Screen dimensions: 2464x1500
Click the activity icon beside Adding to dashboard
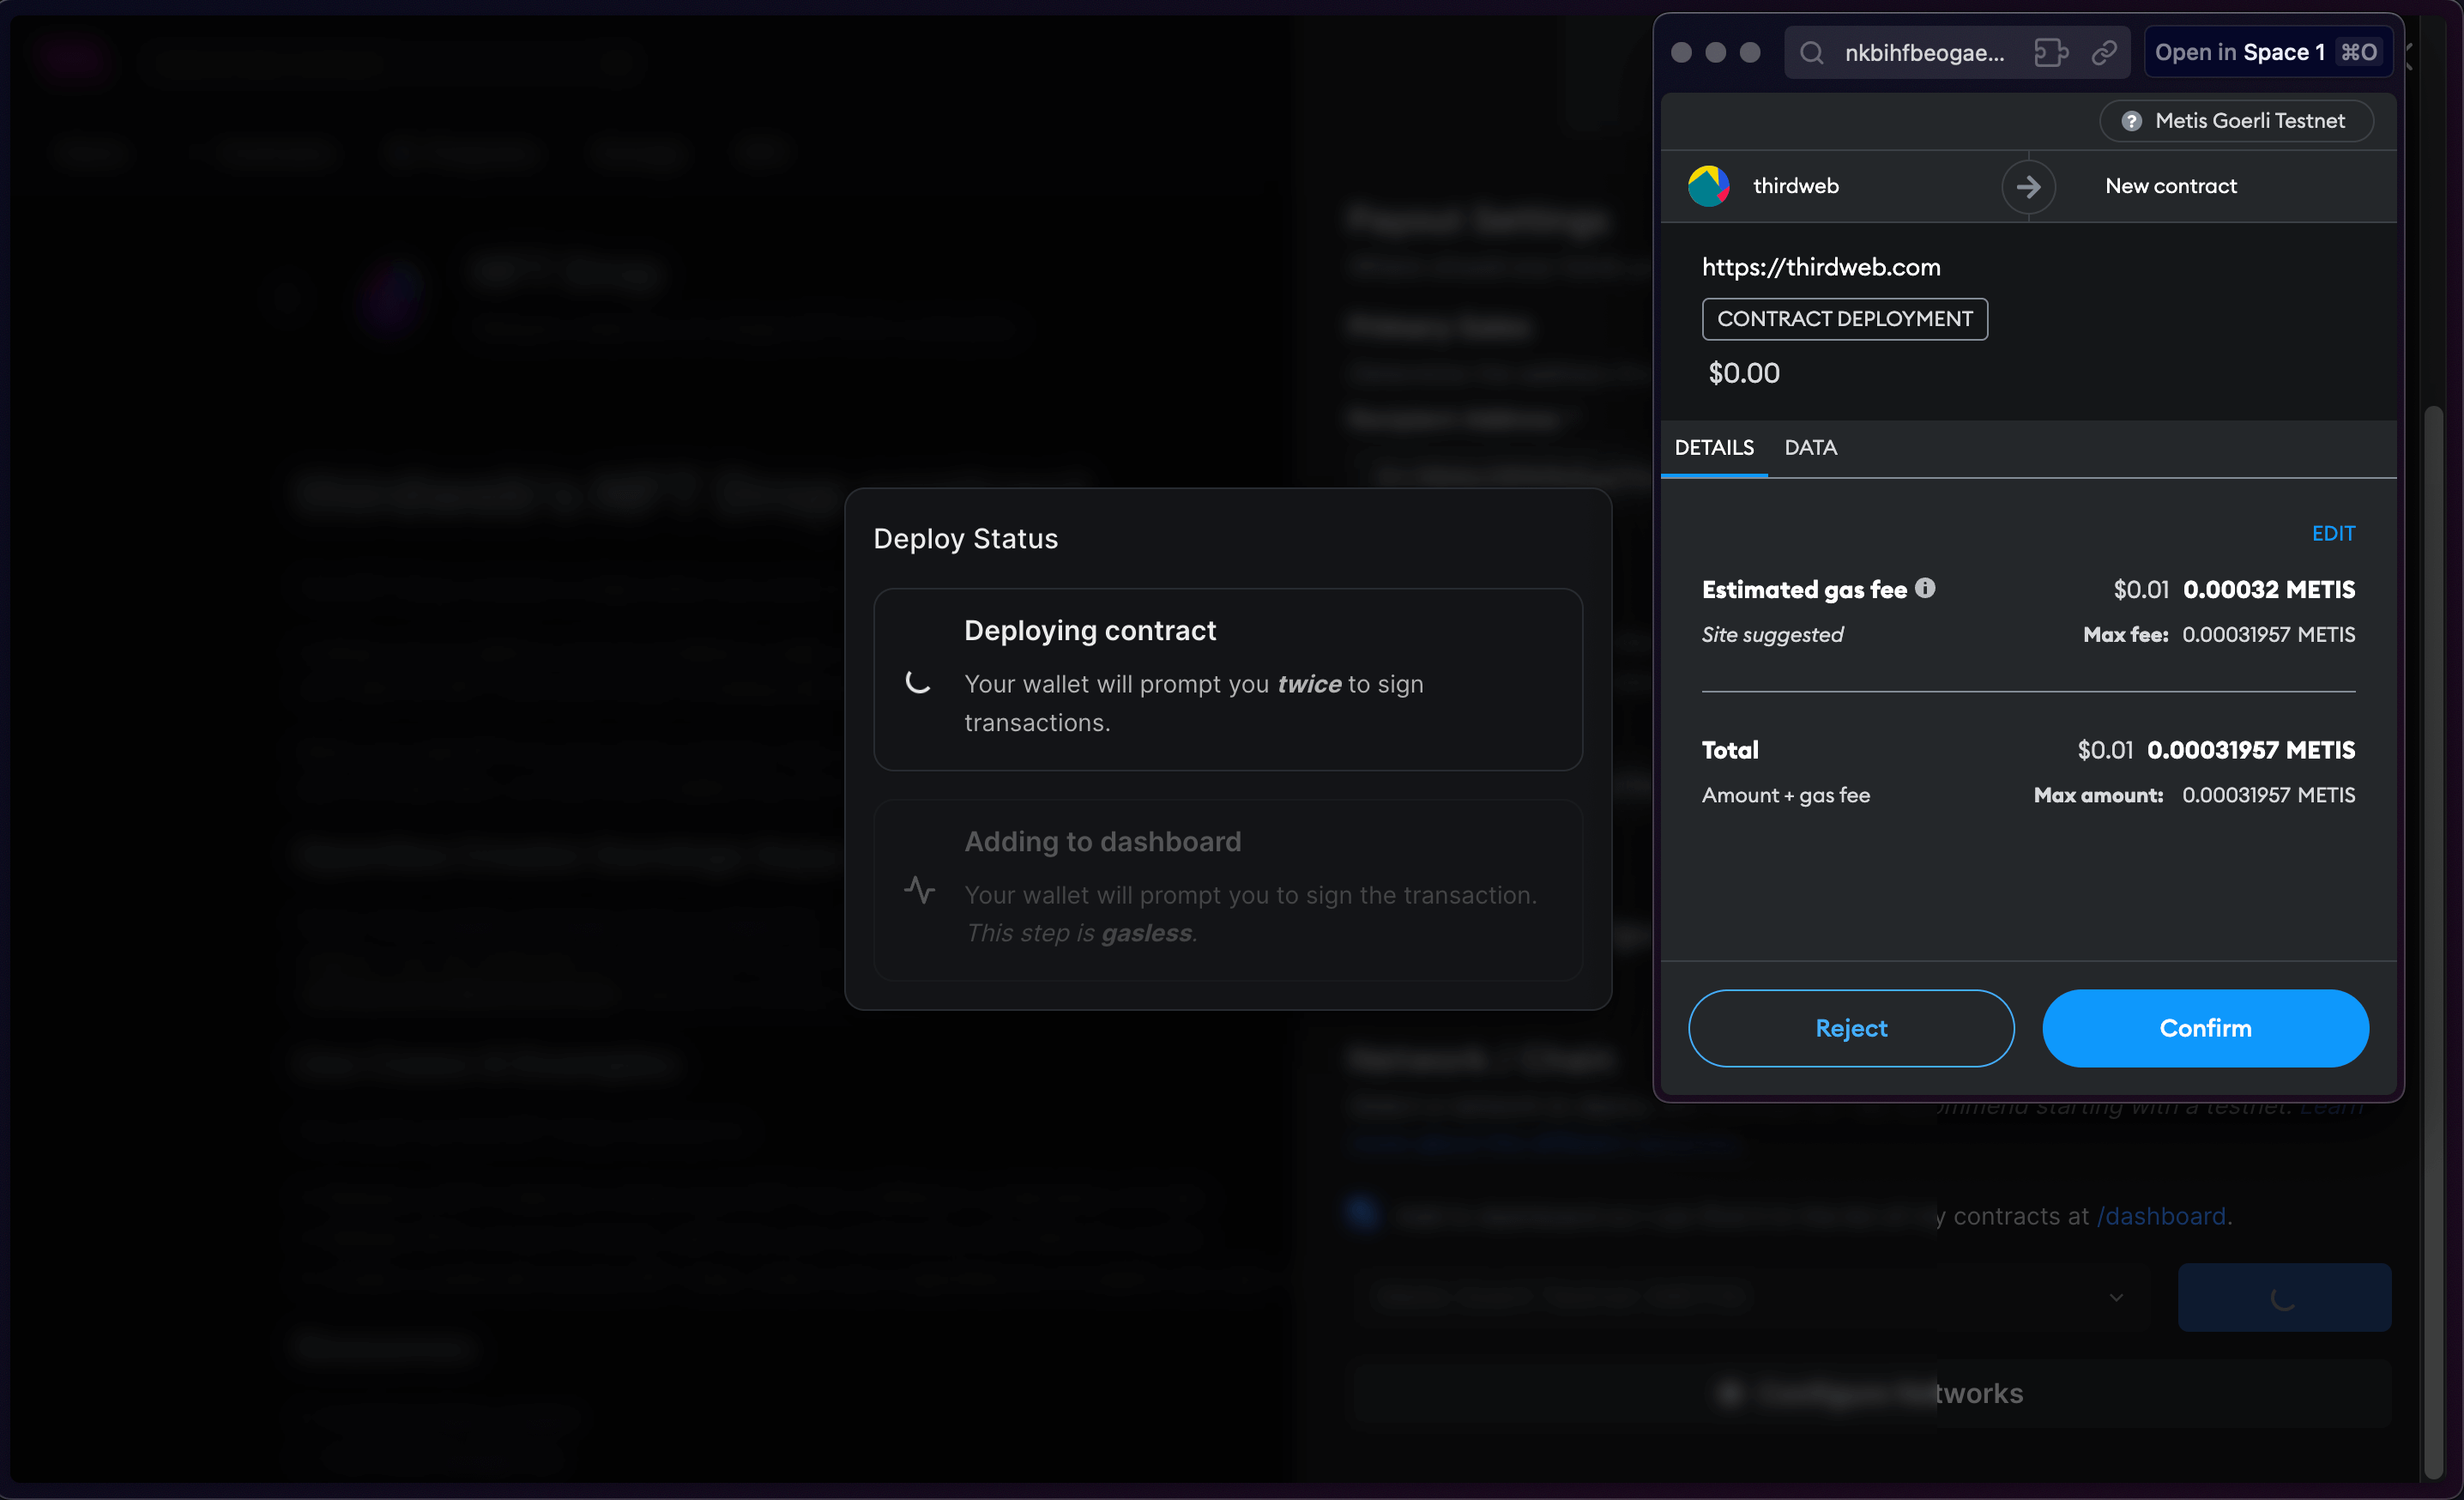tap(919, 888)
